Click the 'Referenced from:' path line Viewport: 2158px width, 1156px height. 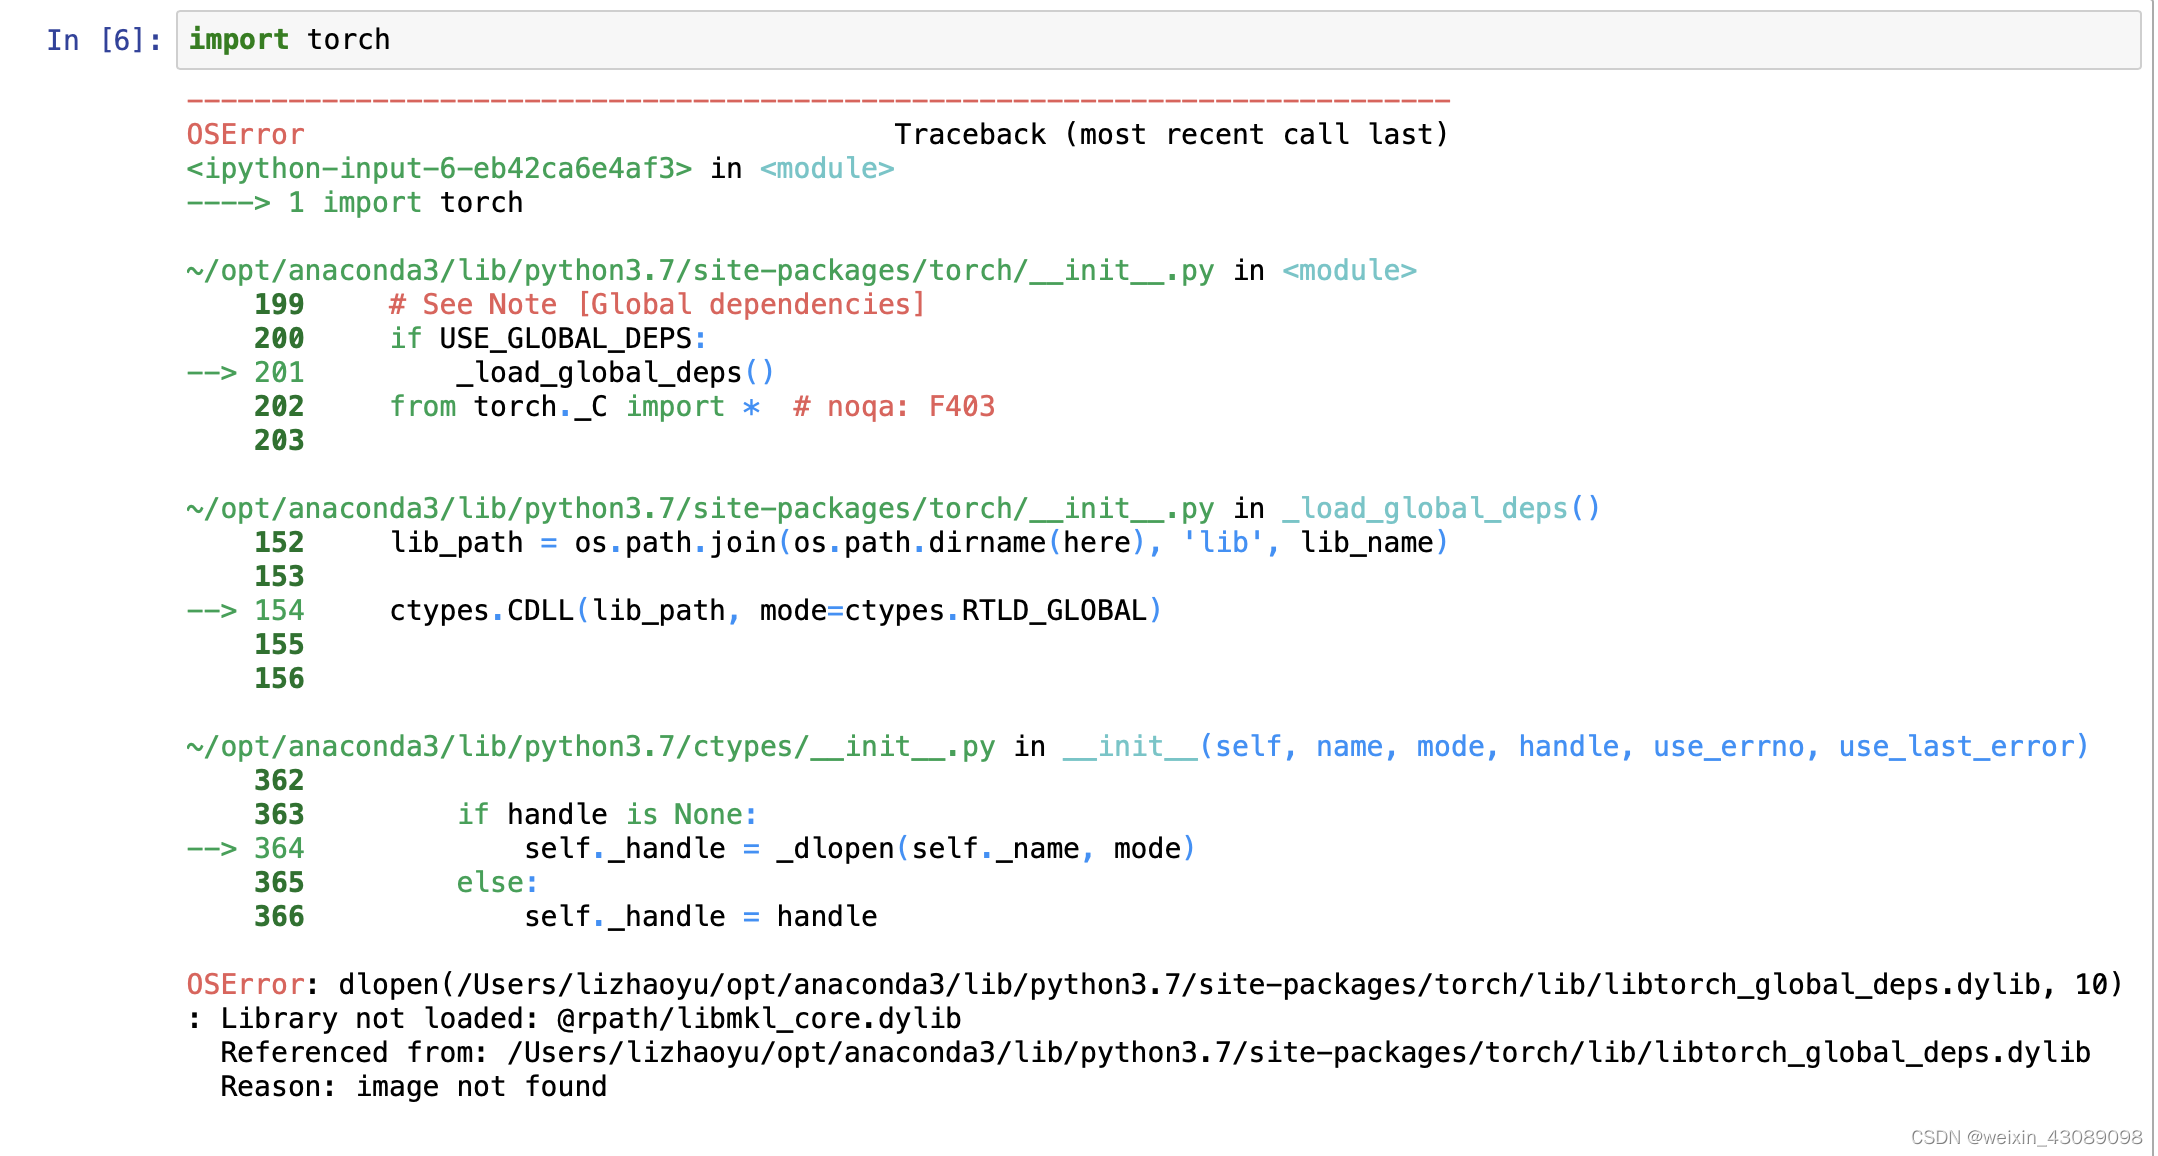pyautogui.click(x=1155, y=1052)
